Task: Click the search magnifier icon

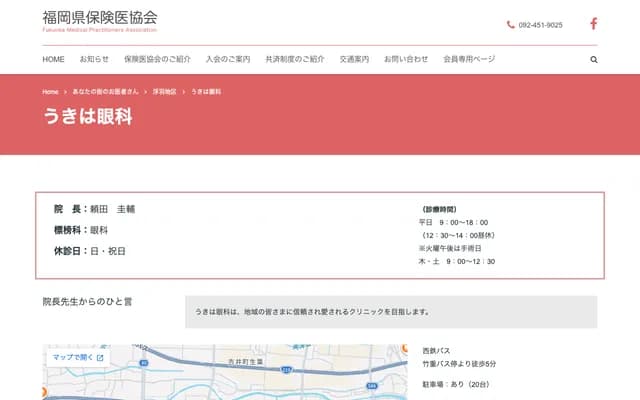Action: 593,60
